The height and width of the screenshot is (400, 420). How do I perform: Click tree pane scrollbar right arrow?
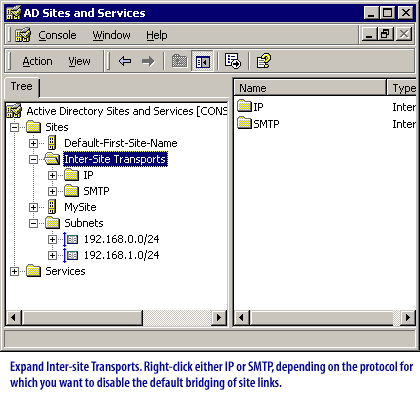(219, 317)
